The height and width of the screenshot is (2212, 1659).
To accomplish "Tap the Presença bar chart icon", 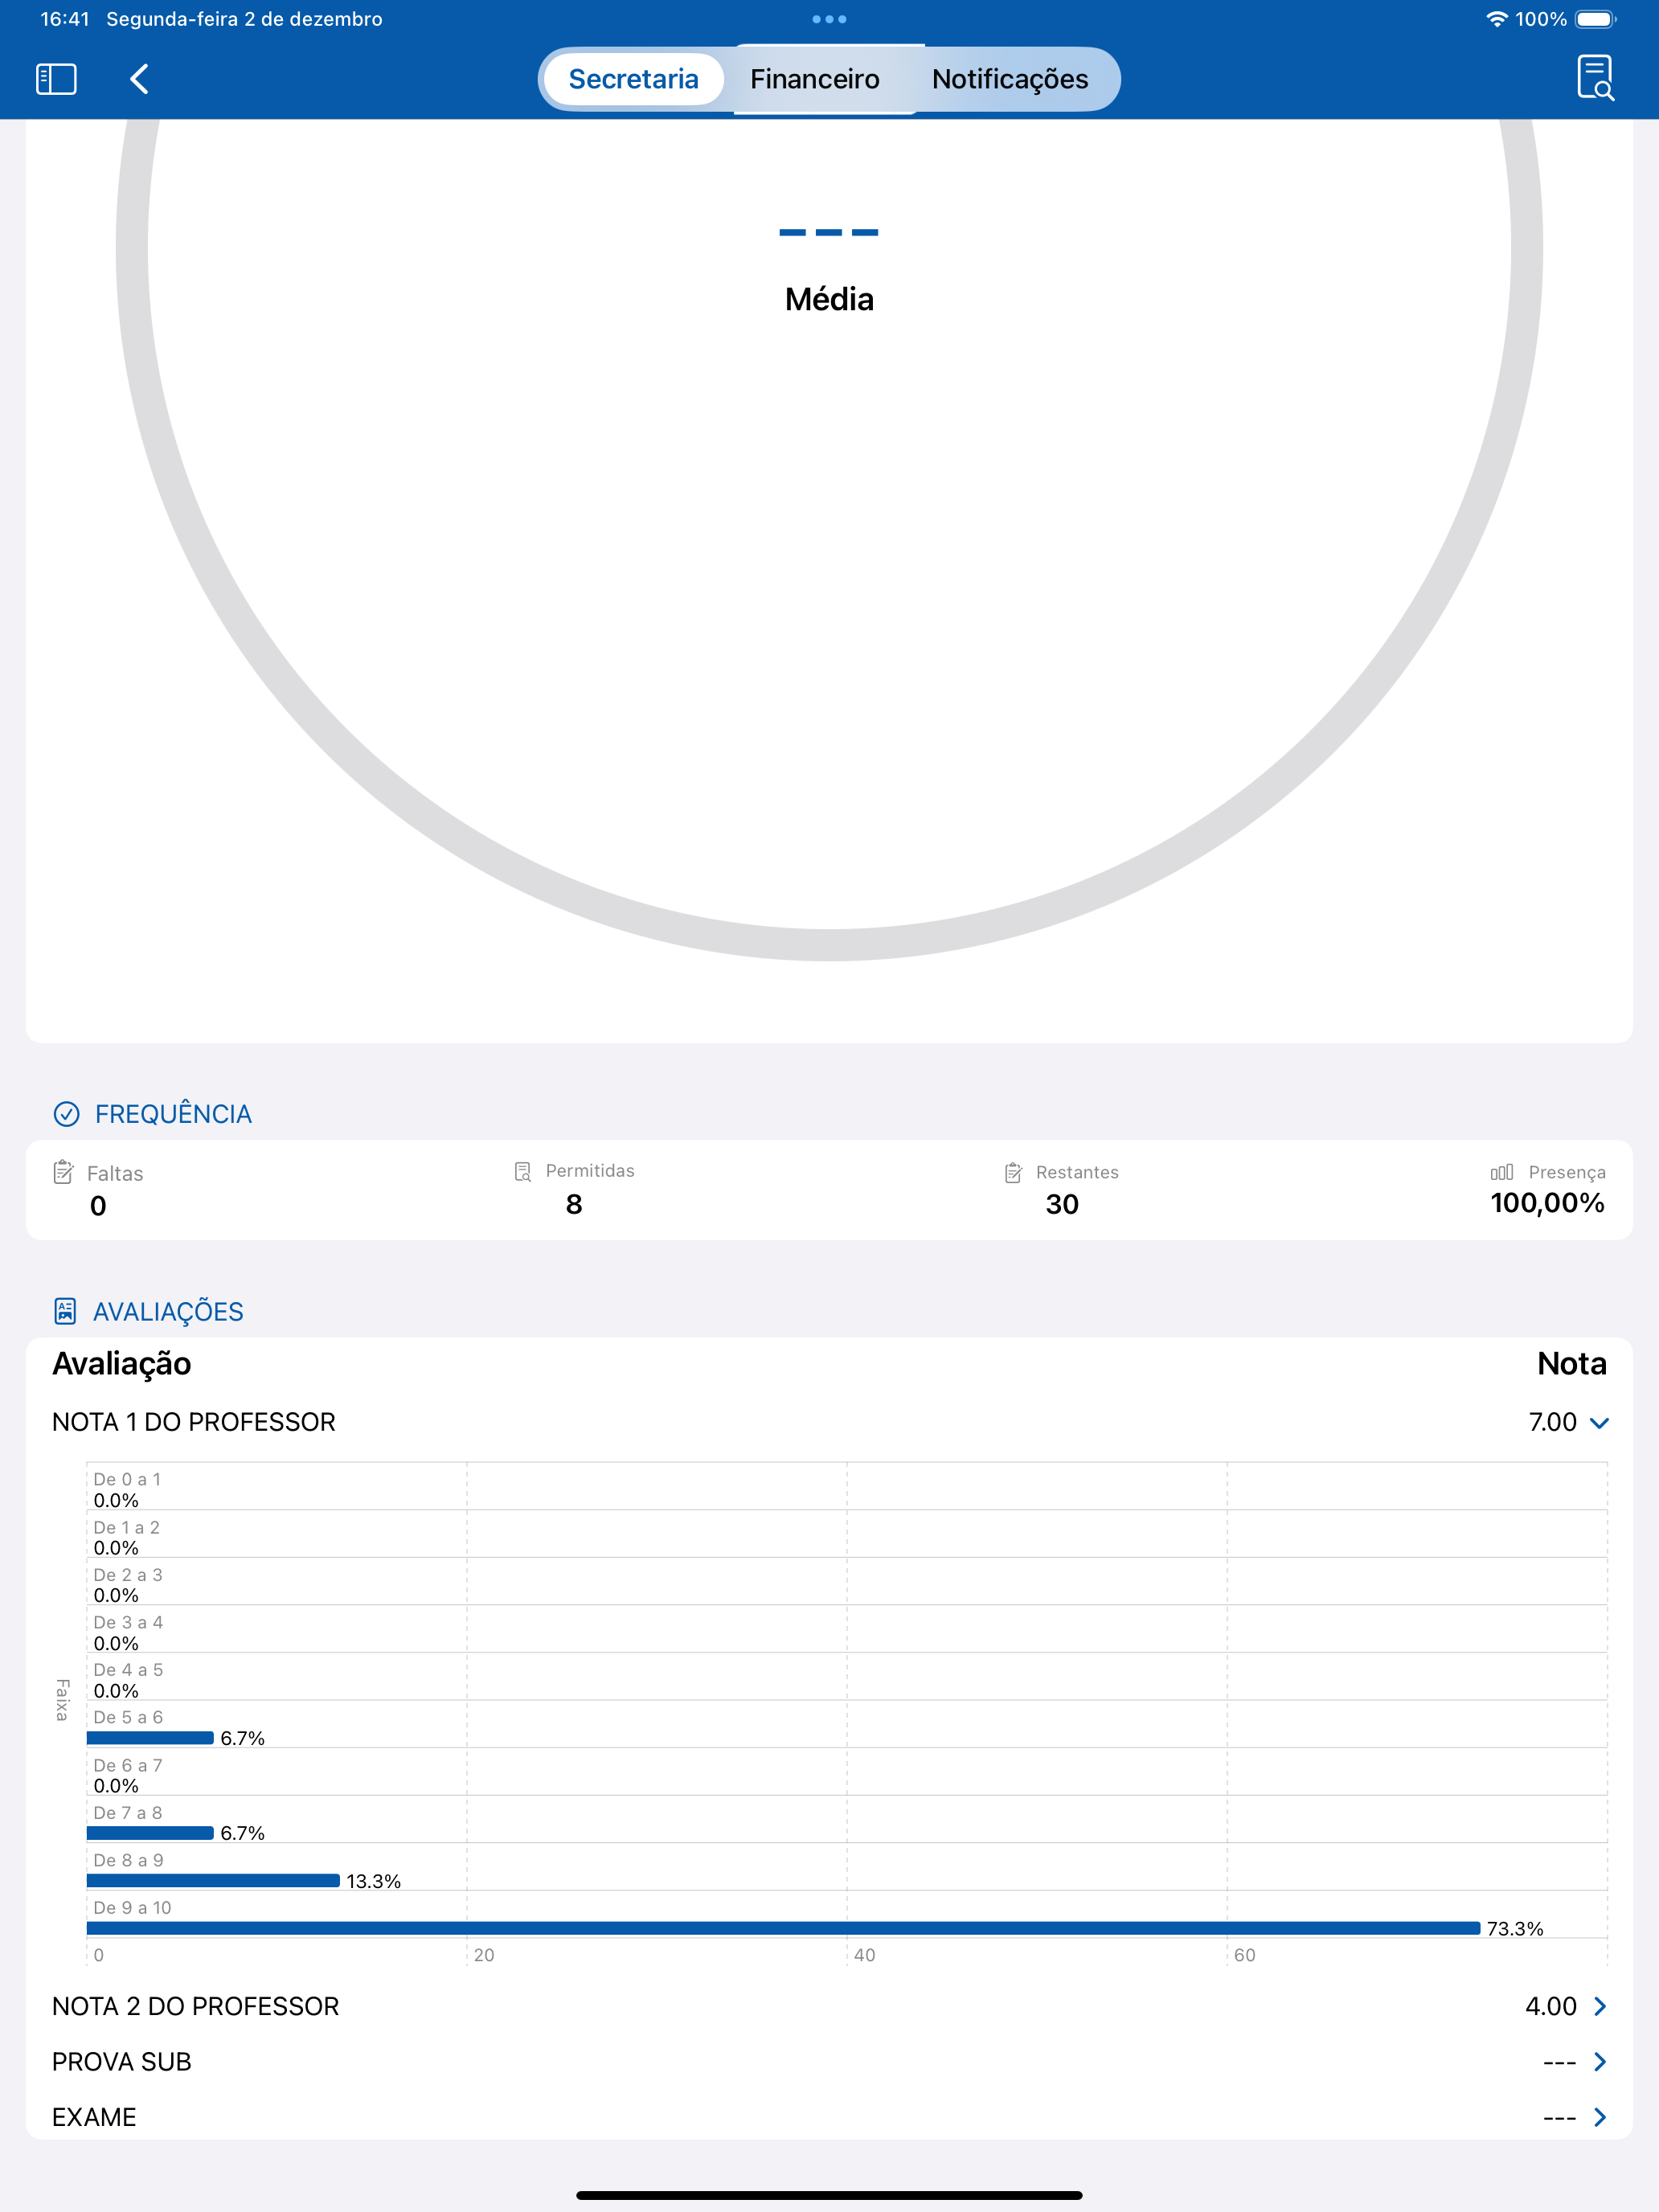I will (x=1501, y=1172).
